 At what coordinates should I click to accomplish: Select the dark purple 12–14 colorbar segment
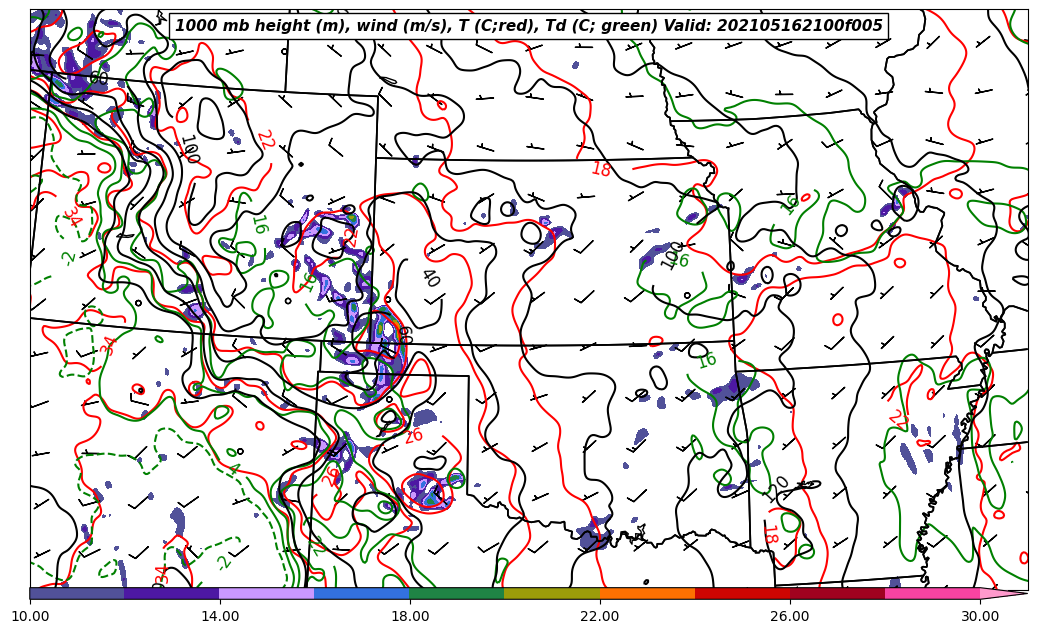coord(172,593)
